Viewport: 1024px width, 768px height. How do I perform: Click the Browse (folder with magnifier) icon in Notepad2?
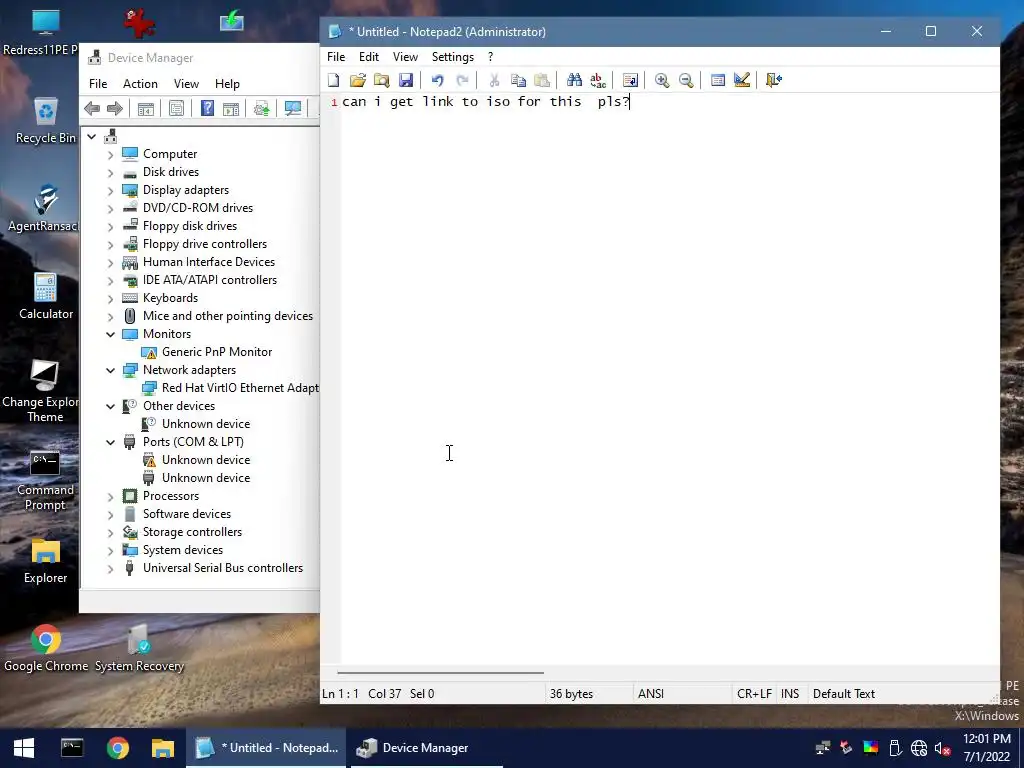(381, 80)
